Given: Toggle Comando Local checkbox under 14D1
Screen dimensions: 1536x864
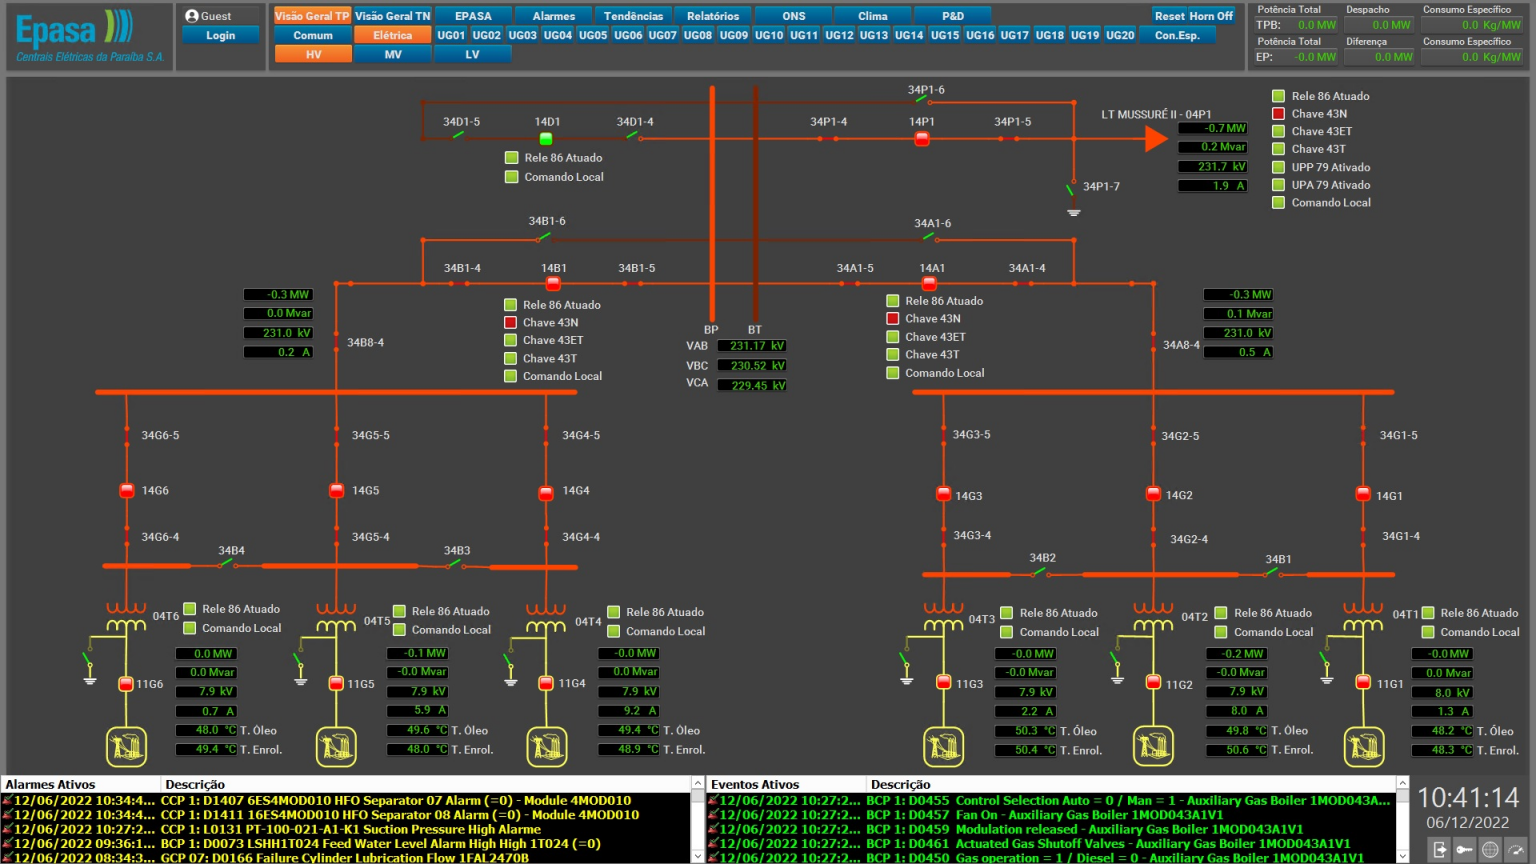Looking at the screenshot, I should coord(512,177).
